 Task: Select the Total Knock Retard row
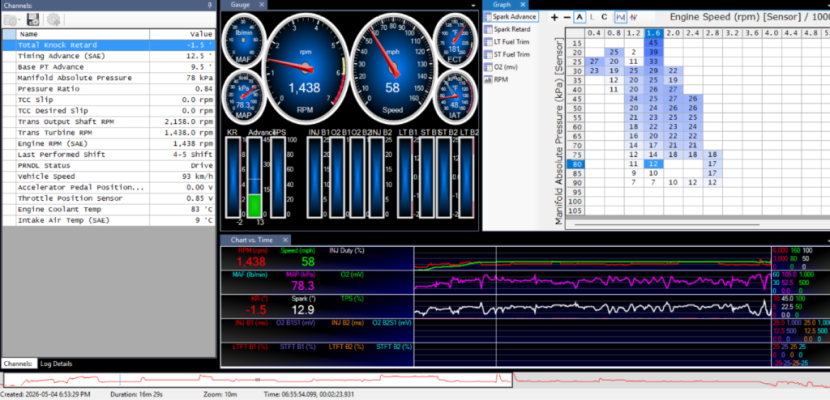pyautogui.click(x=109, y=45)
